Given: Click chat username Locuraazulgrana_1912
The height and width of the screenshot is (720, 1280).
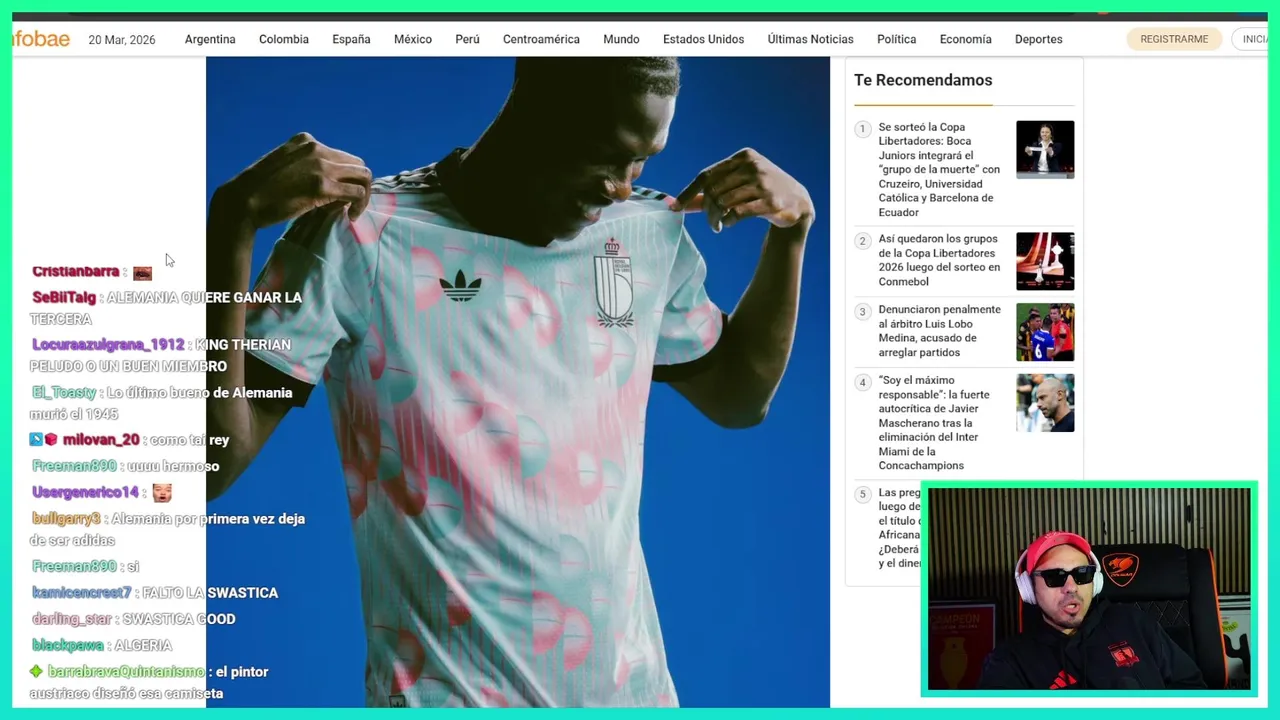Looking at the screenshot, I should pos(108,345).
